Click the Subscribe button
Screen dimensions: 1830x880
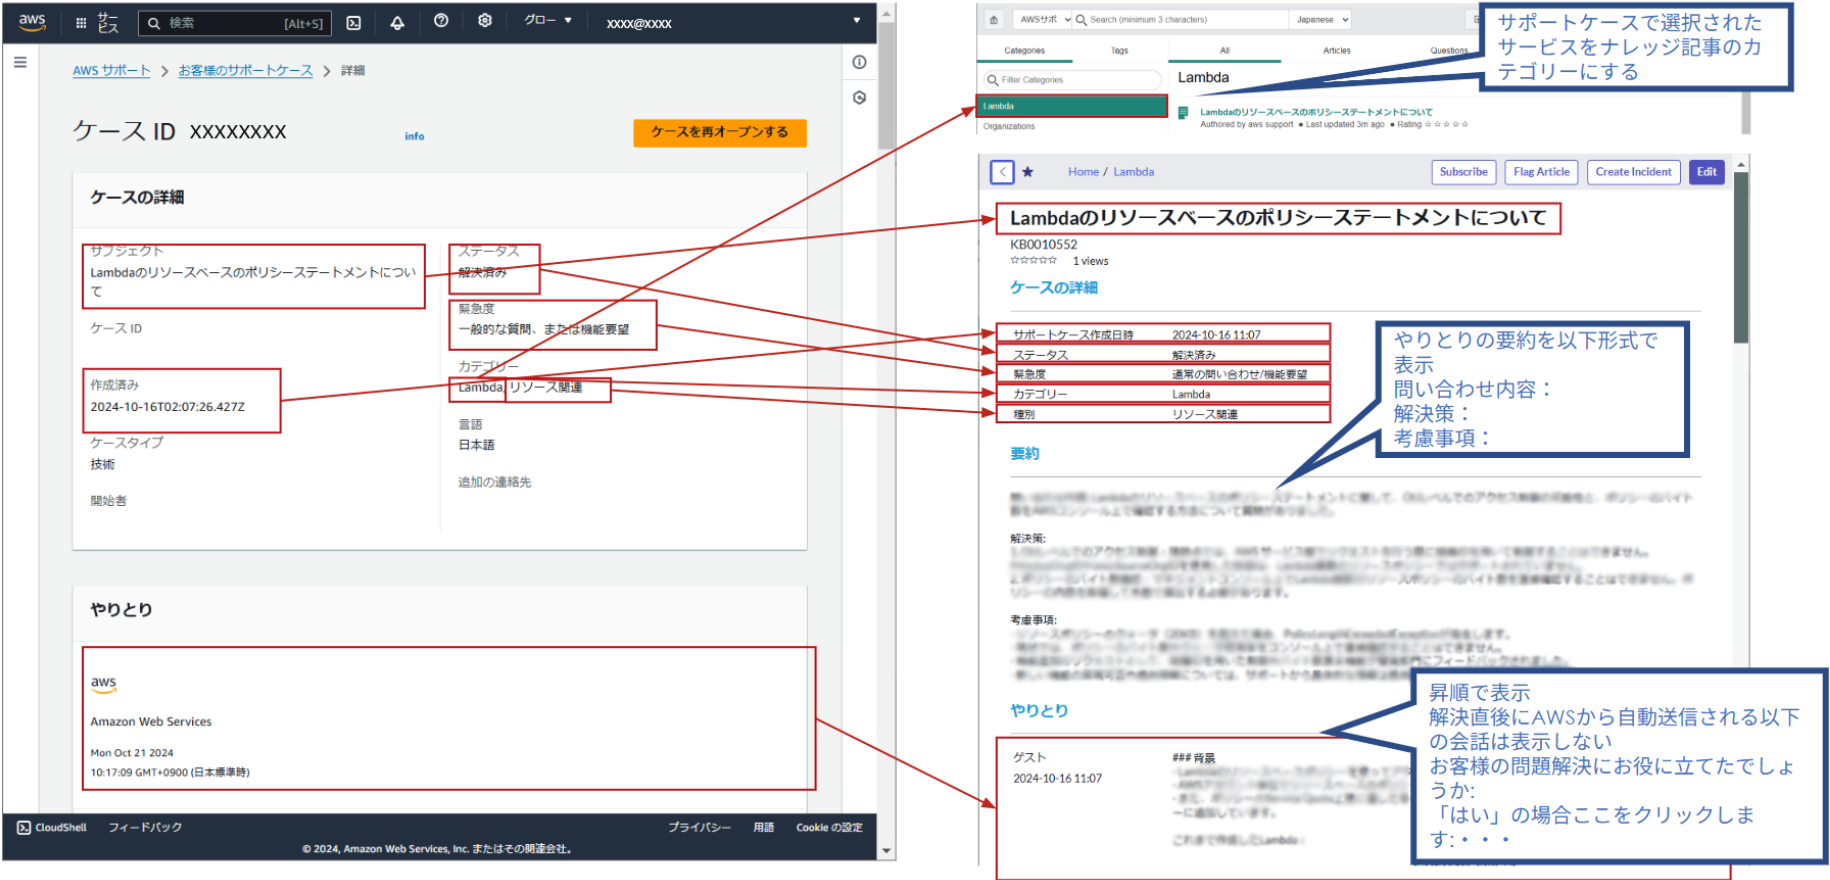(1463, 172)
